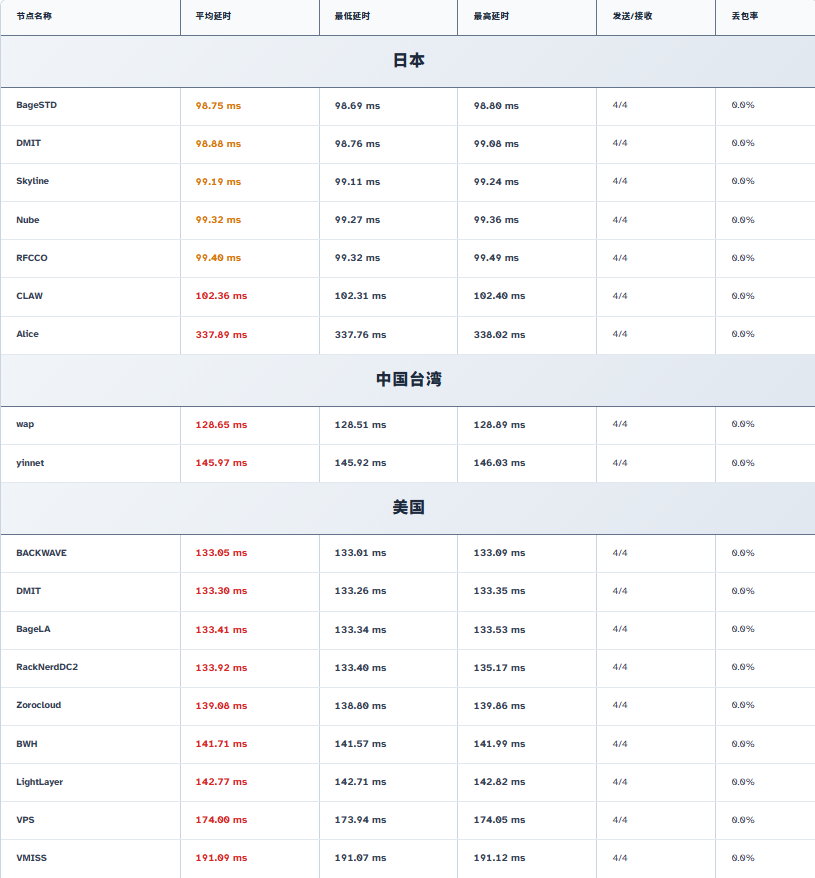Collapse the 美国 group section
This screenshot has height=878, width=815.
click(x=408, y=508)
